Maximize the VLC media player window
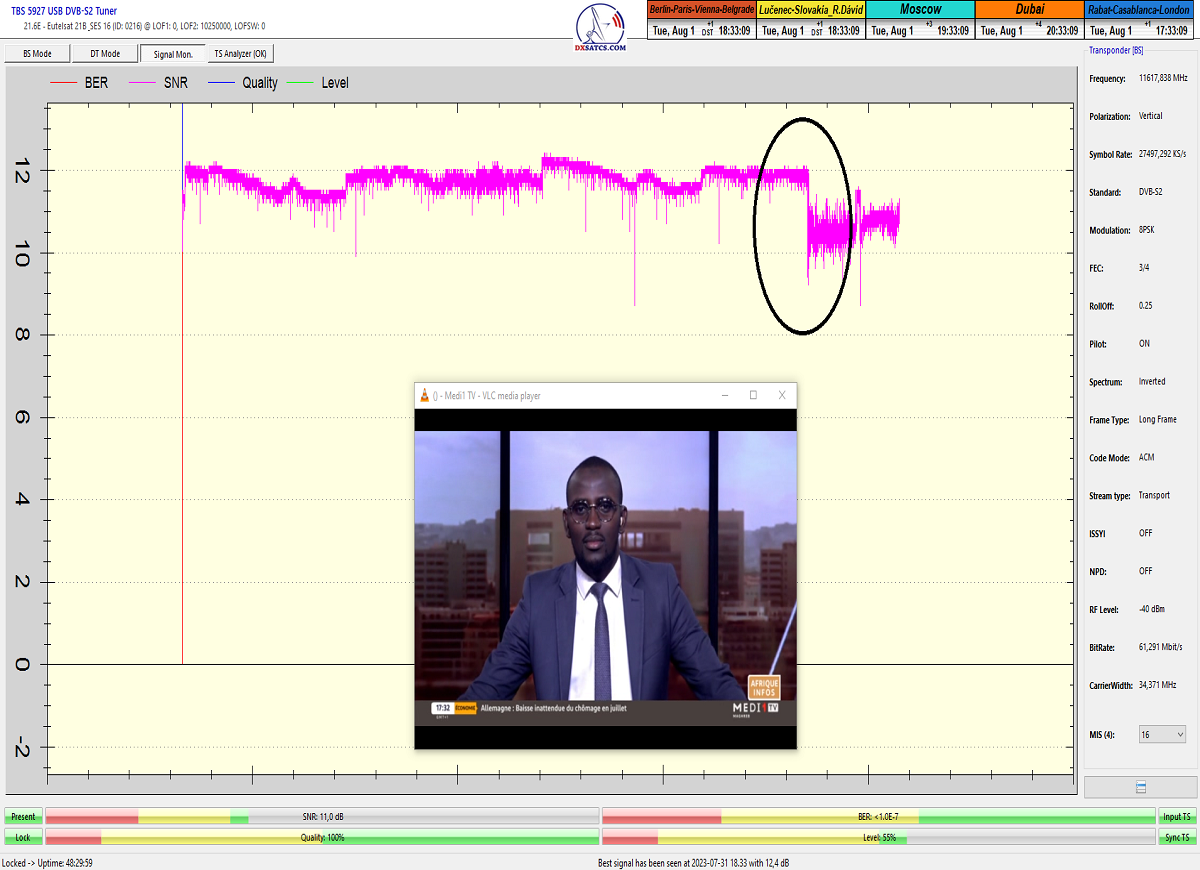The width and height of the screenshot is (1200, 870). tap(753, 396)
